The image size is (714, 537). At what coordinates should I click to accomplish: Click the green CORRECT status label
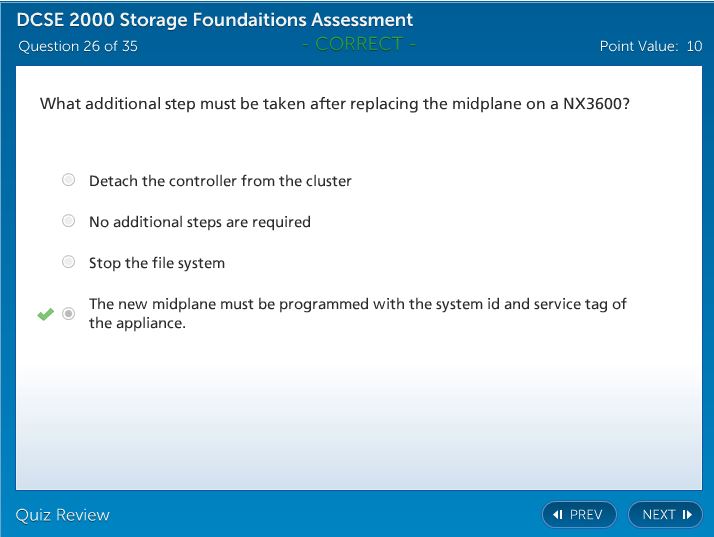(358, 44)
